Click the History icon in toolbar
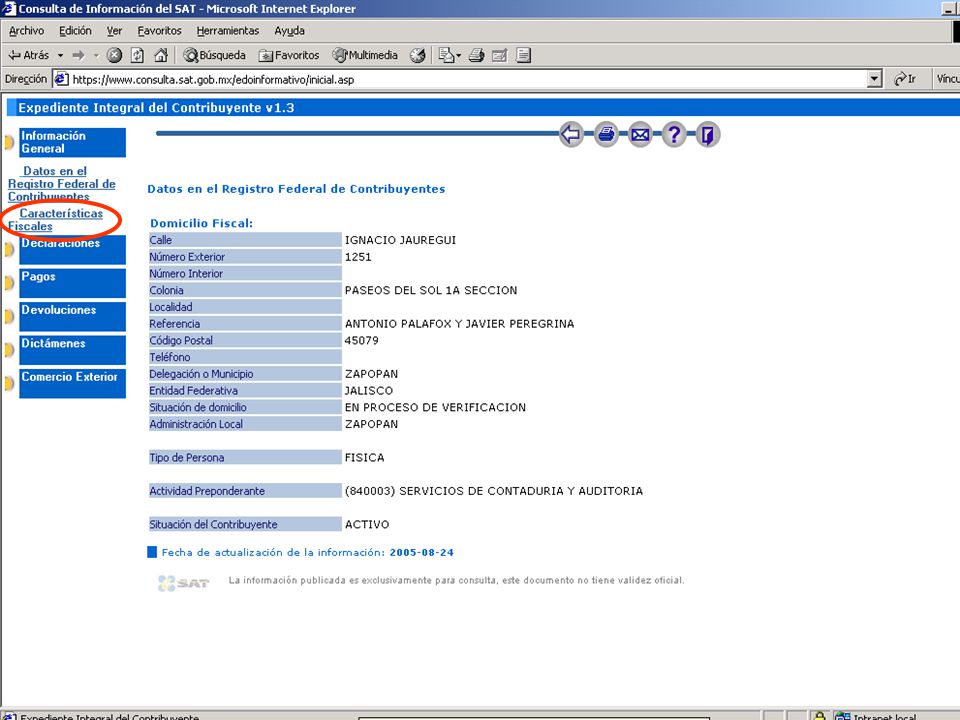Viewport: 960px width, 720px height. pos(418,55)
